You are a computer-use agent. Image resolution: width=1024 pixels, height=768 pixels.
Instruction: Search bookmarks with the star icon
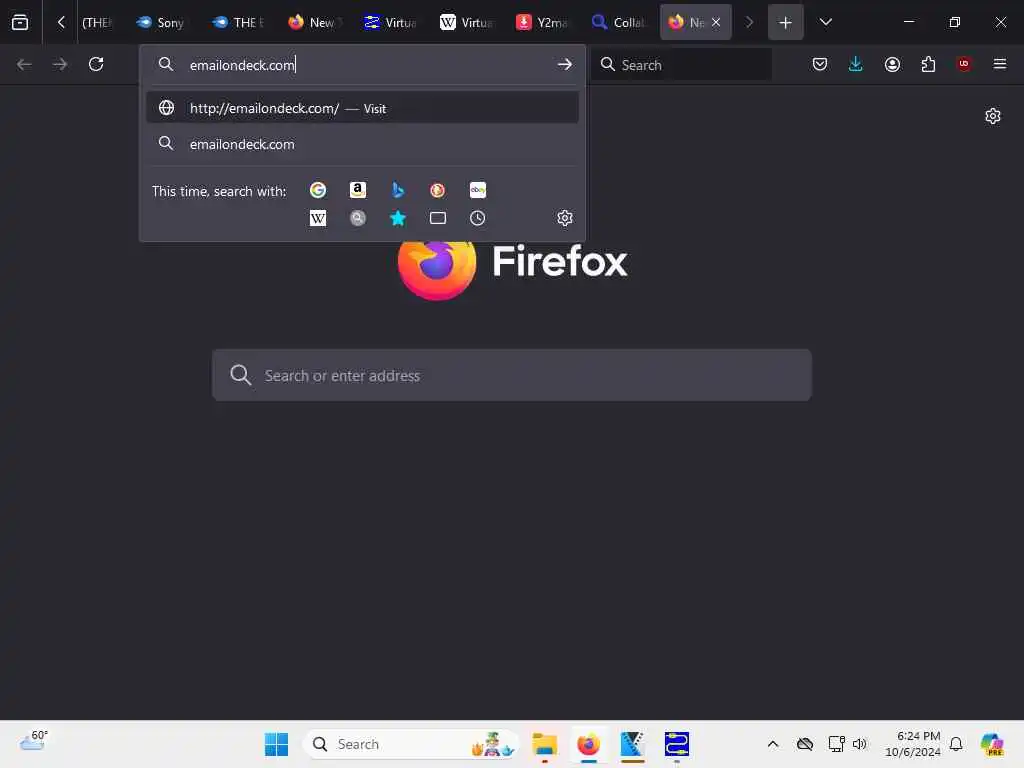398,218
